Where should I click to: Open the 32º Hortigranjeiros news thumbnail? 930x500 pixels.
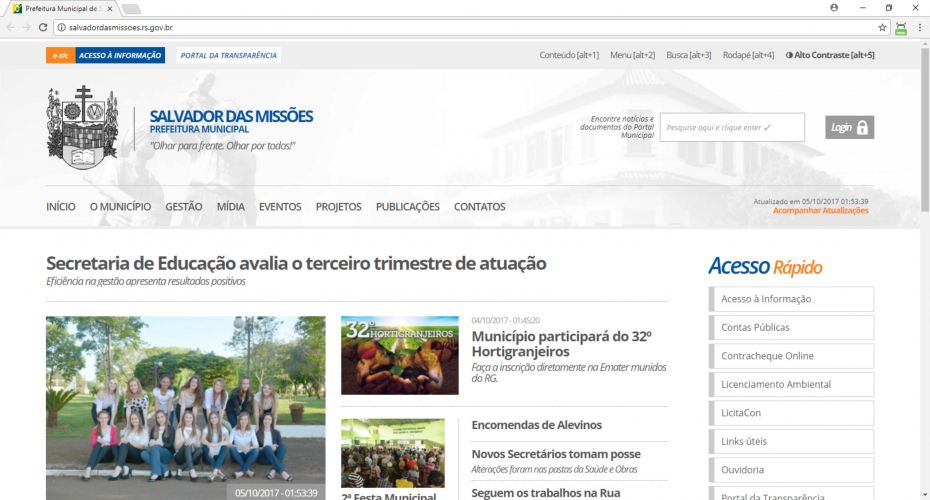point(399,355)
